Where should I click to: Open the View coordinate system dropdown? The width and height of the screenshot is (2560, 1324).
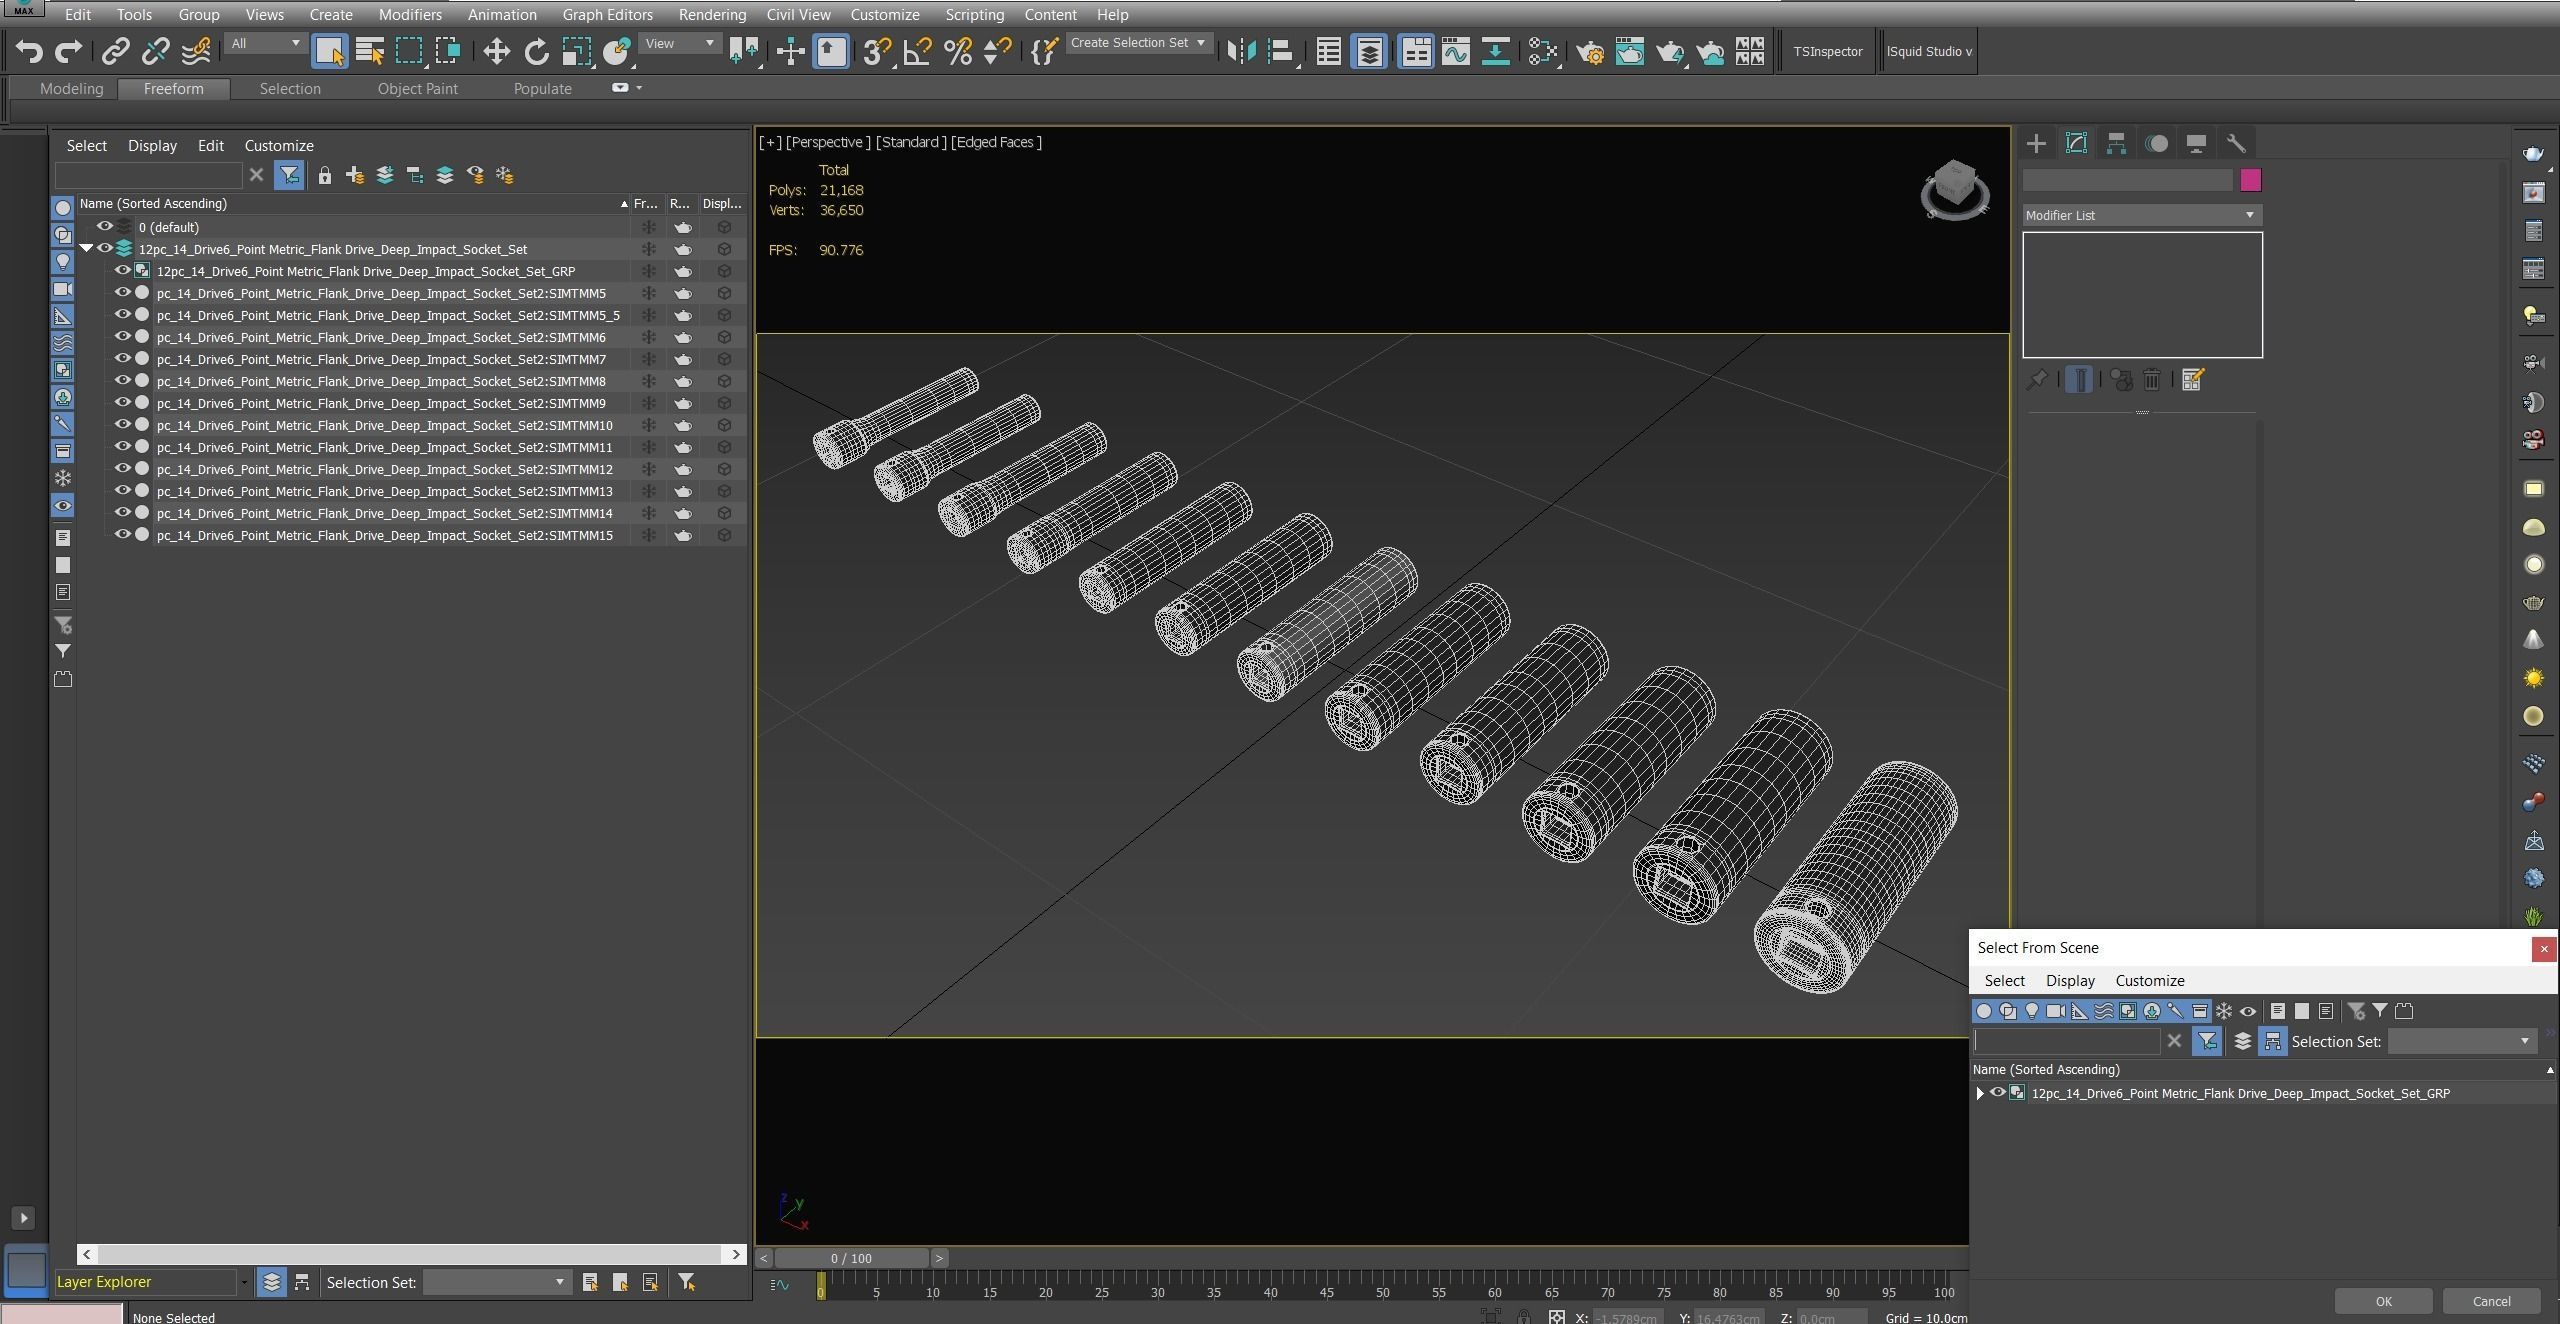(x=680, y=43)
